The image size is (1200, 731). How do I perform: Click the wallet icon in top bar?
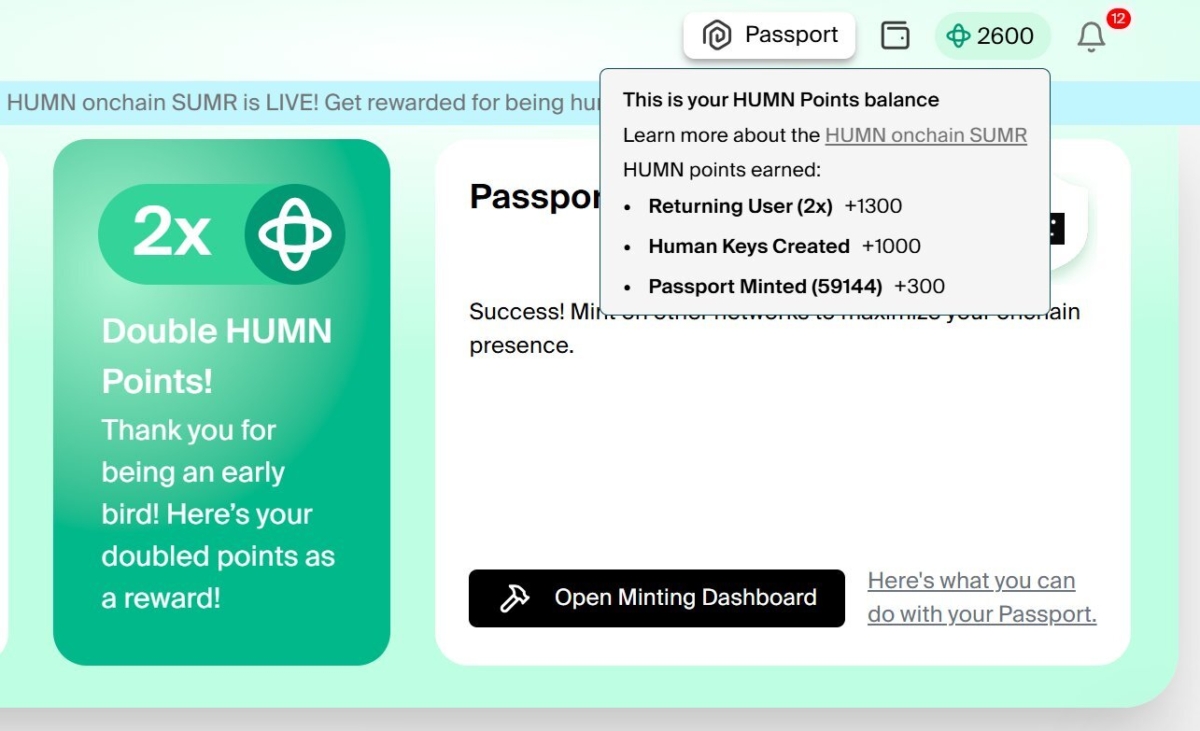(x=895, y=34)
